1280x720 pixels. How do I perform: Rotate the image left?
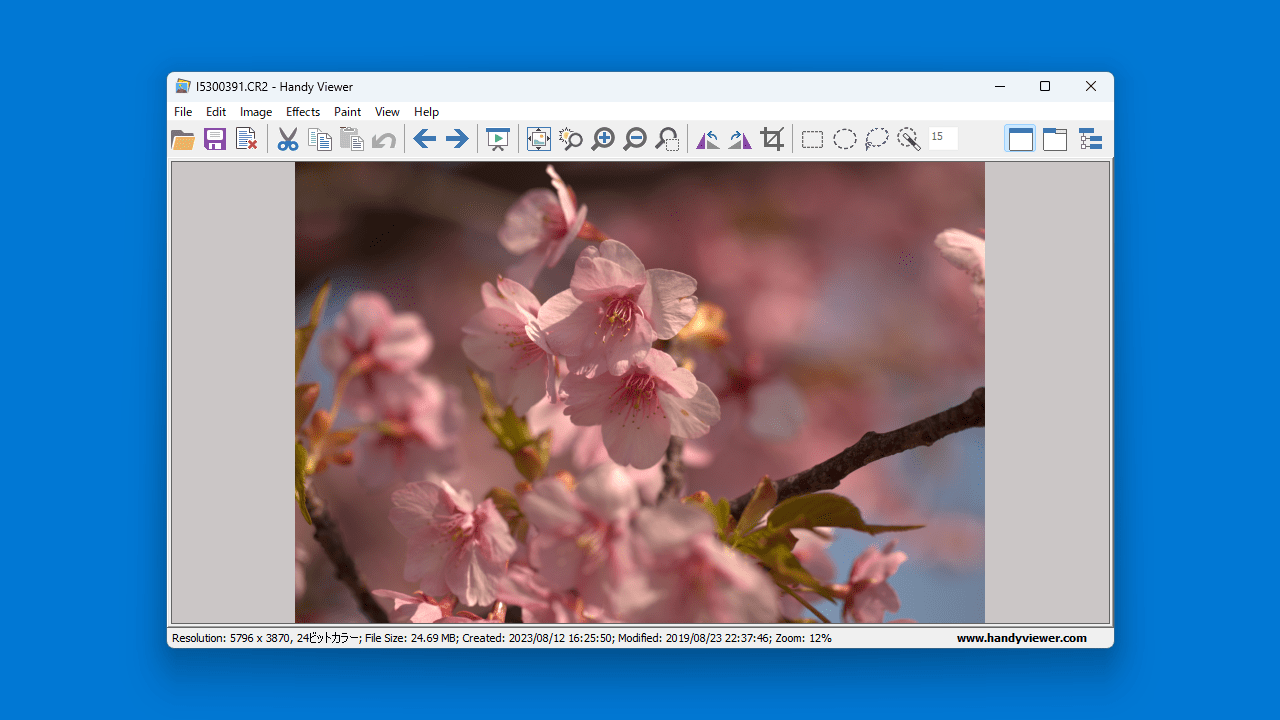point(708,139)
